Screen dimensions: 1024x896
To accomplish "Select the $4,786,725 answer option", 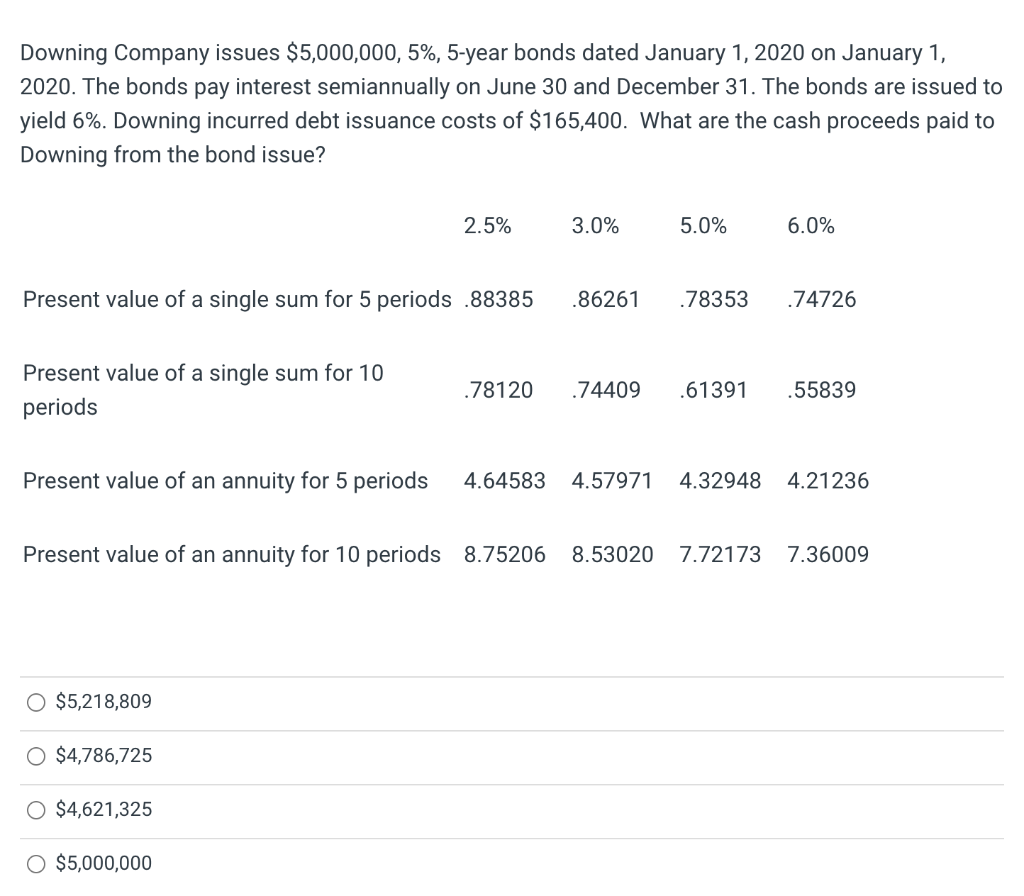I will click(x=35, y=756).
